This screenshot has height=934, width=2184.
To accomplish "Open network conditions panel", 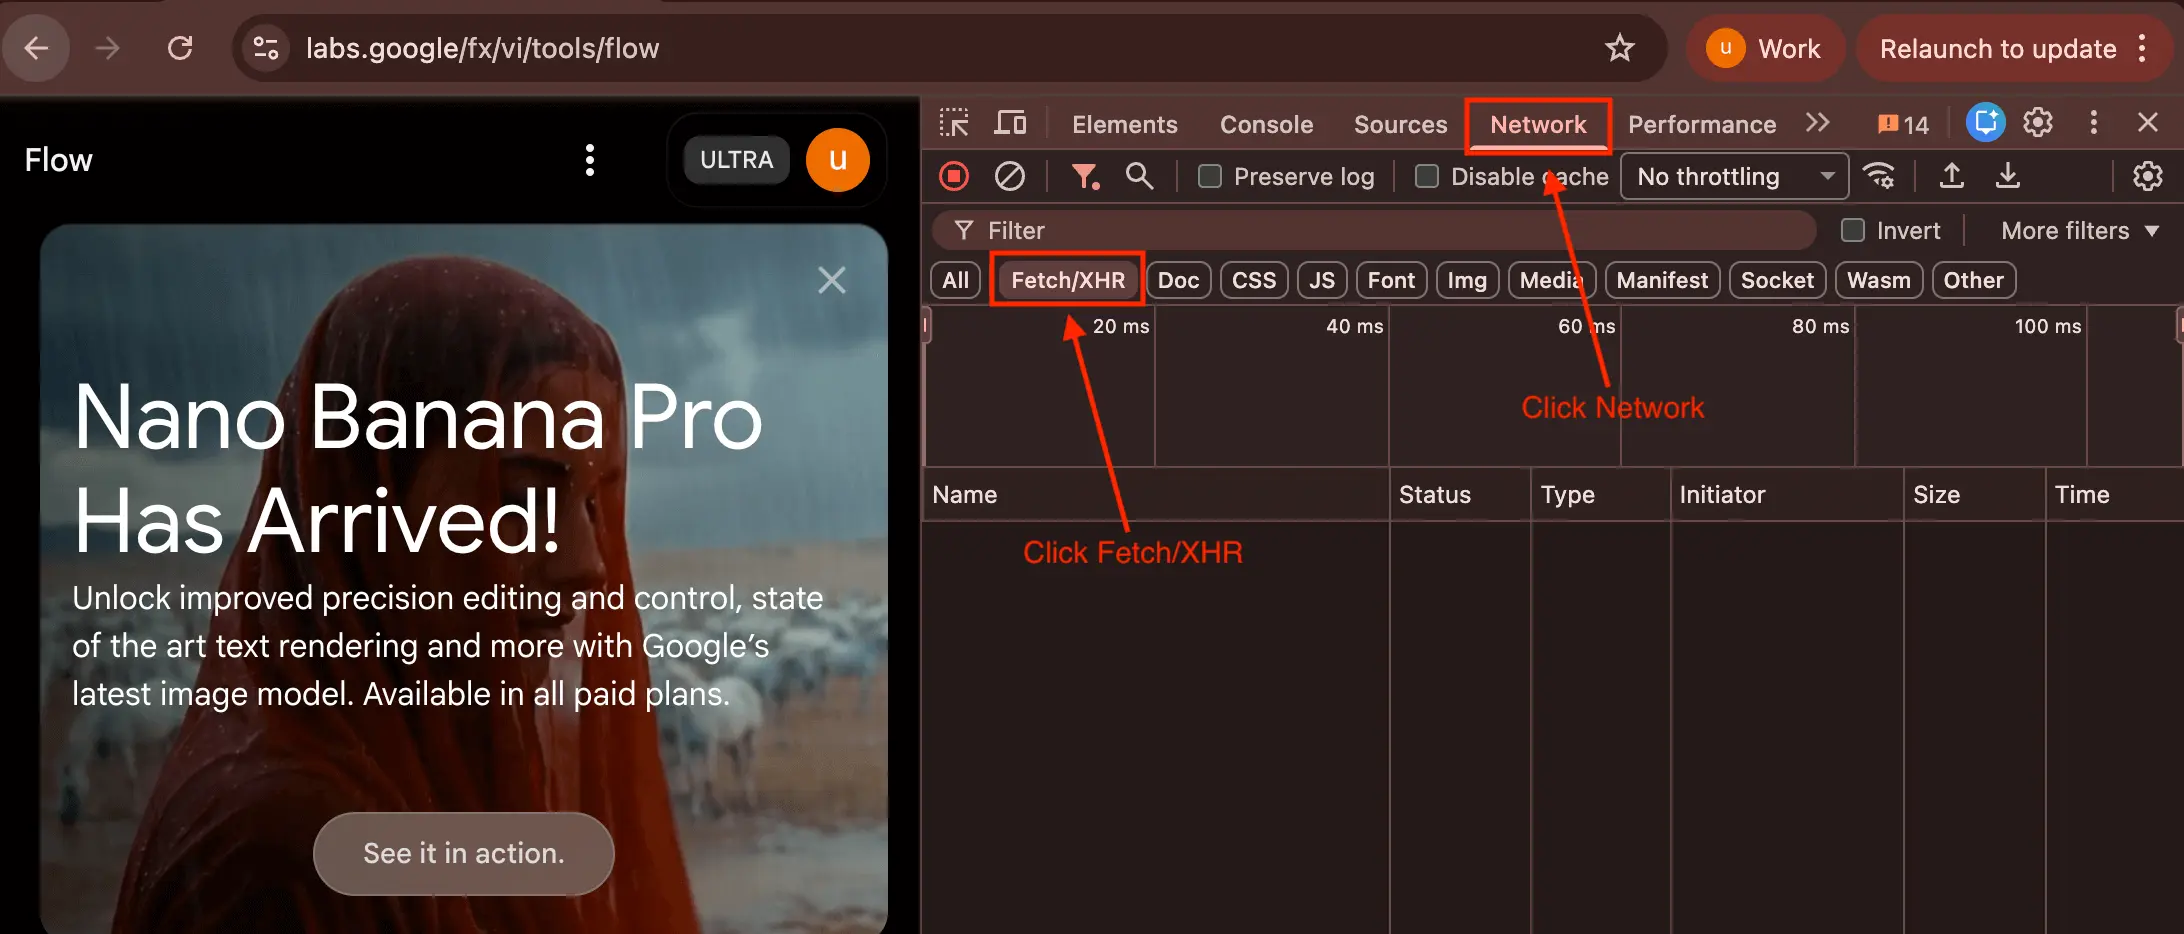I will [1880, 176].
